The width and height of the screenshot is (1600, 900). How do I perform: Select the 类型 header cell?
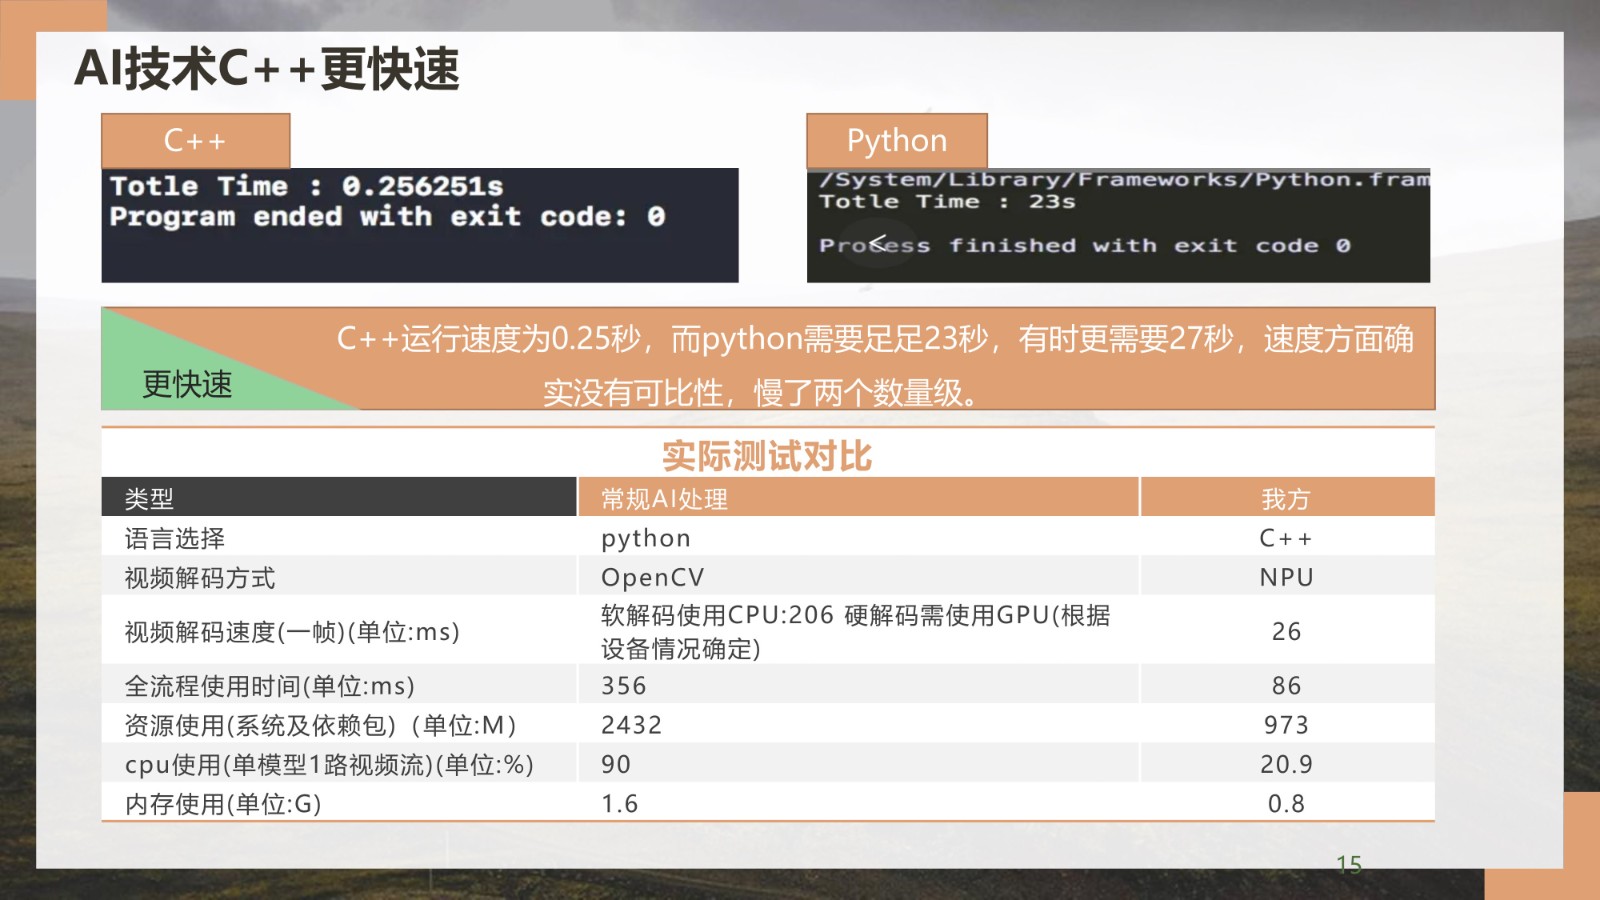click(149, 498)
